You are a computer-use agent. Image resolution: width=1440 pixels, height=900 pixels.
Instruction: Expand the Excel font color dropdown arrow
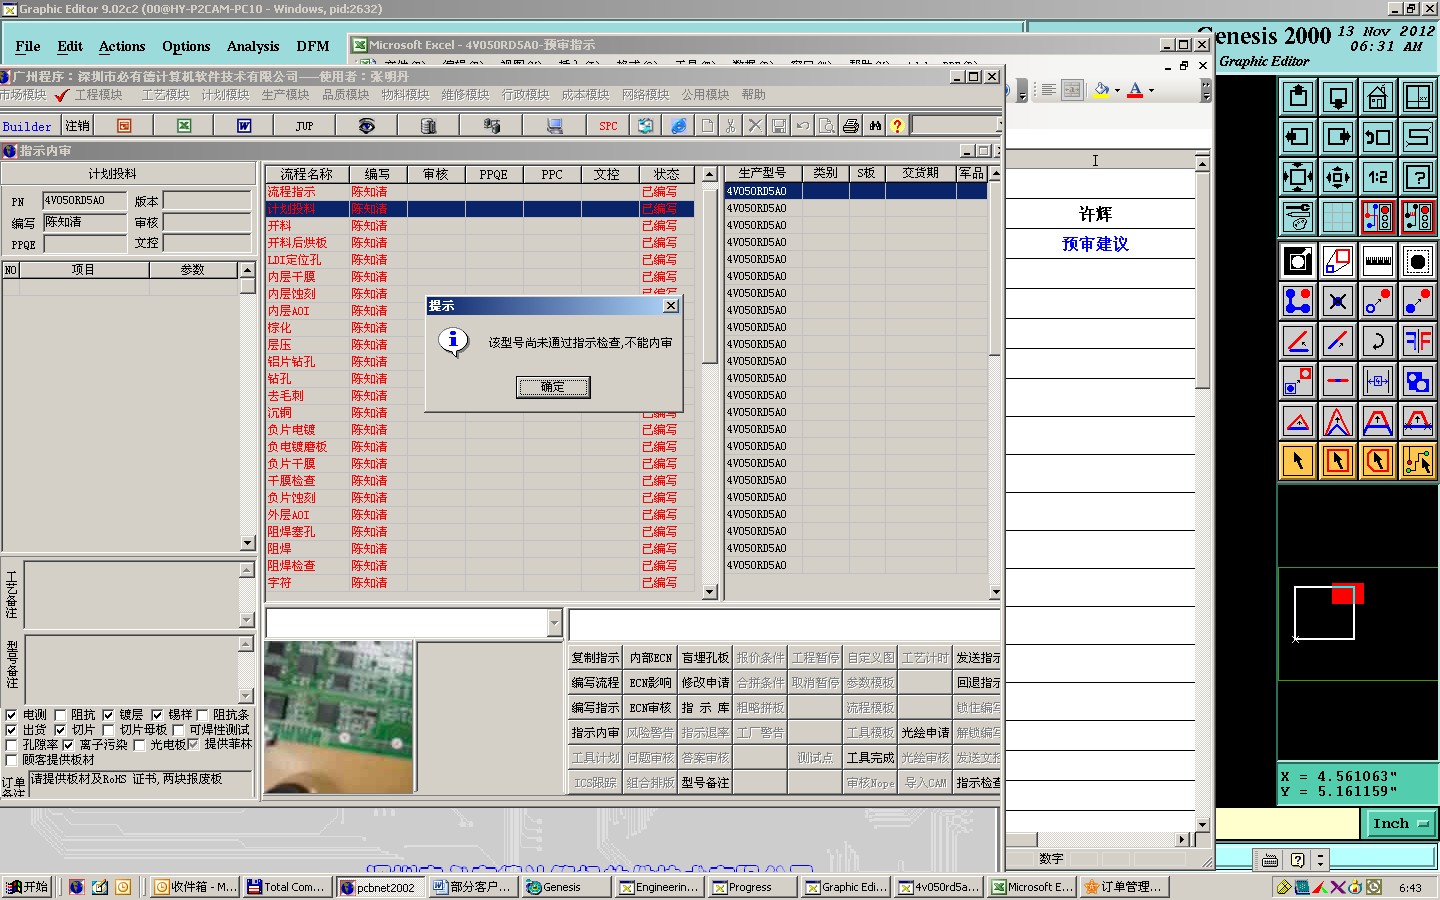tap(1151, 90)
